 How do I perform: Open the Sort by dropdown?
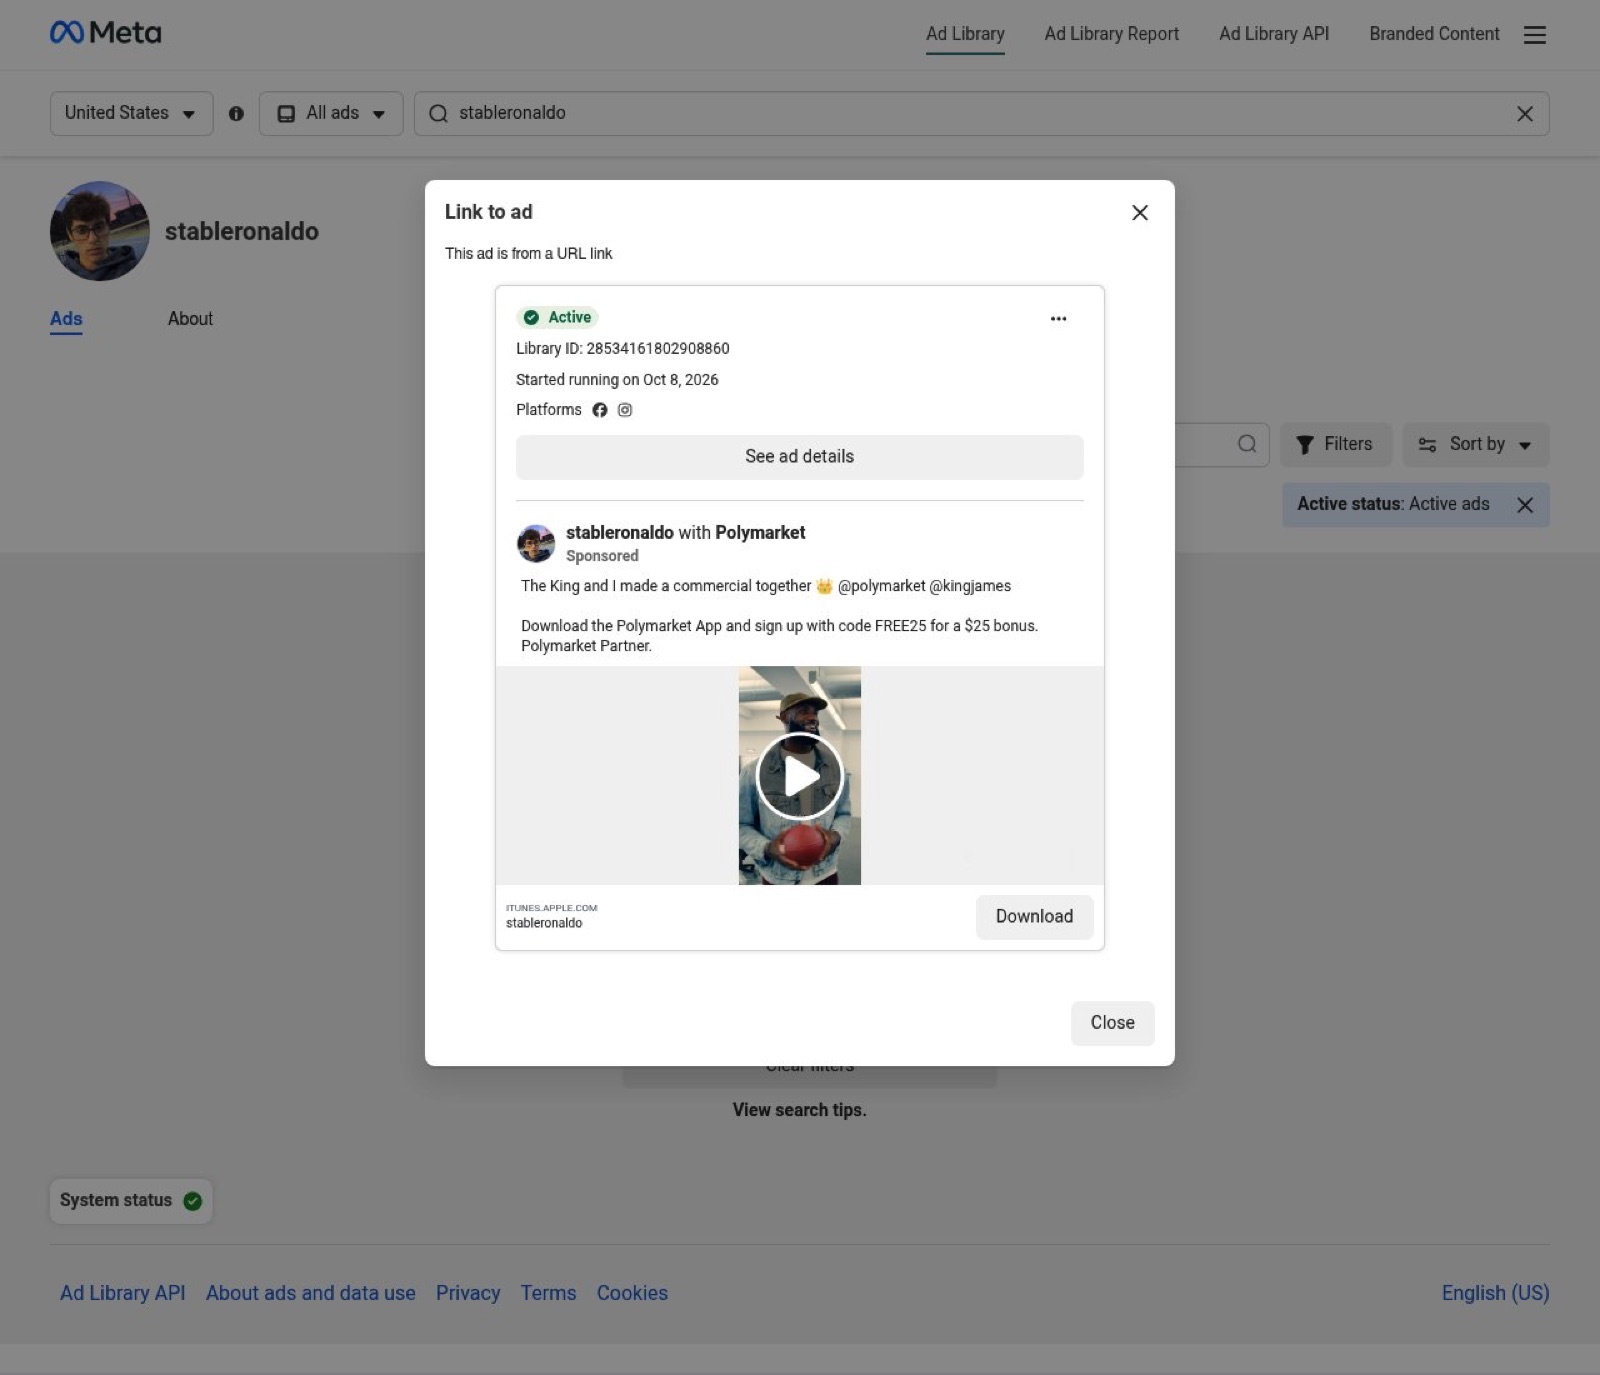tap(1476, 445)
